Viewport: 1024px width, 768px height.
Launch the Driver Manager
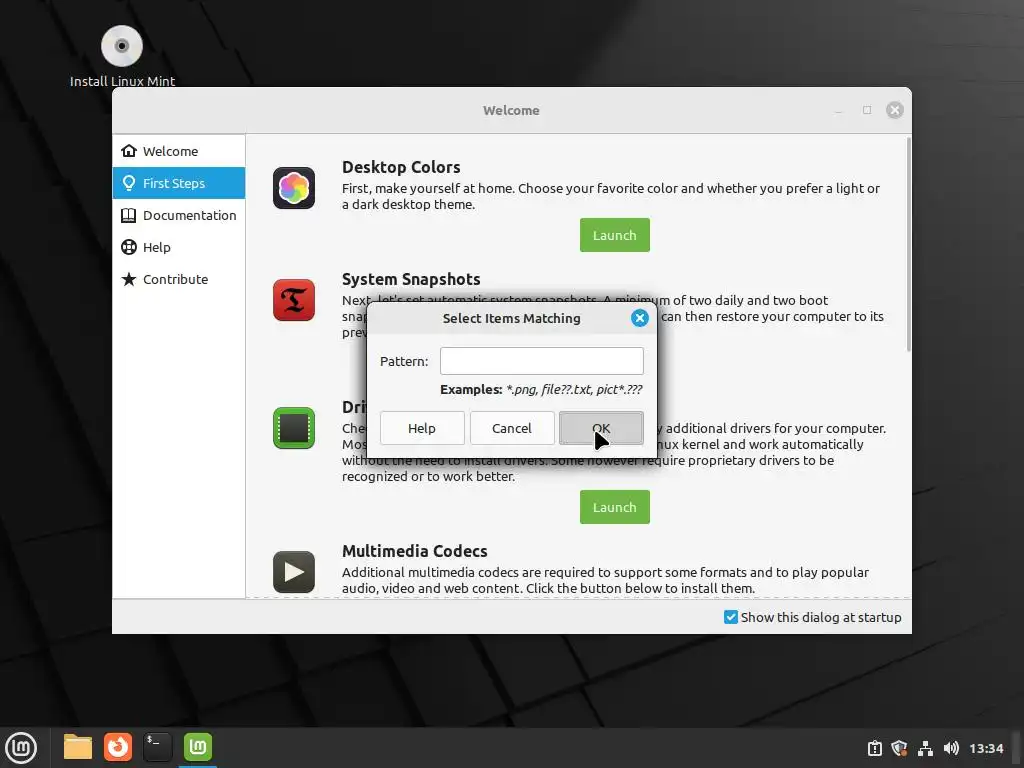(615, 507)
